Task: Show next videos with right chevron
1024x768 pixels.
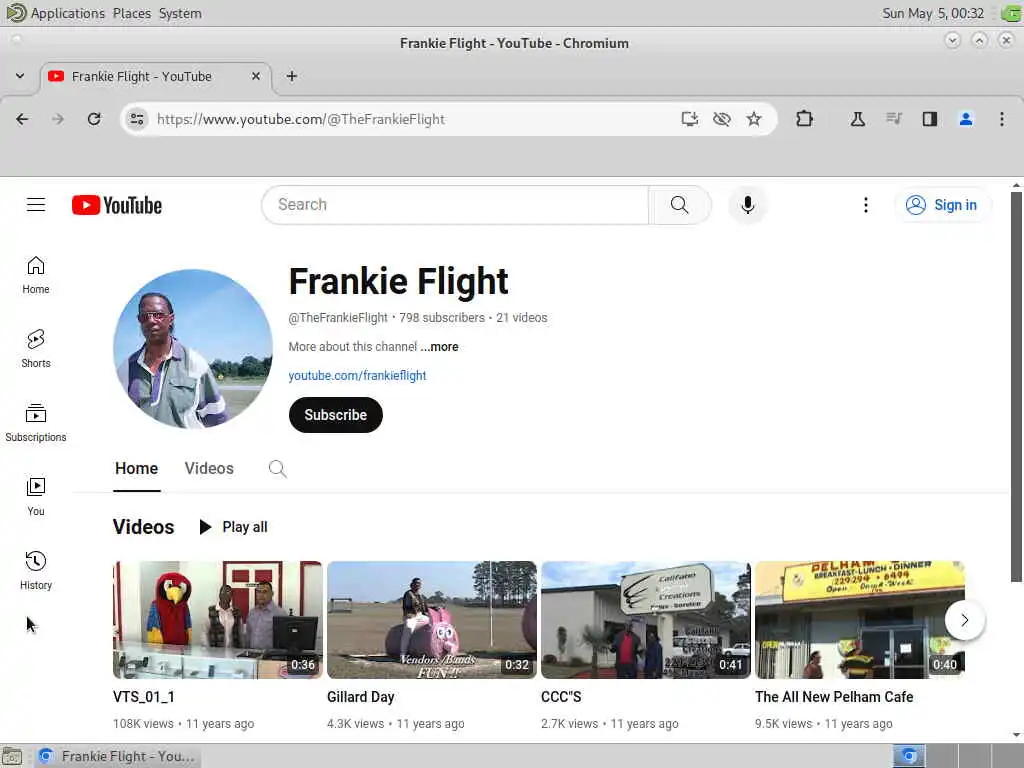Action: [x=965, y=620]
